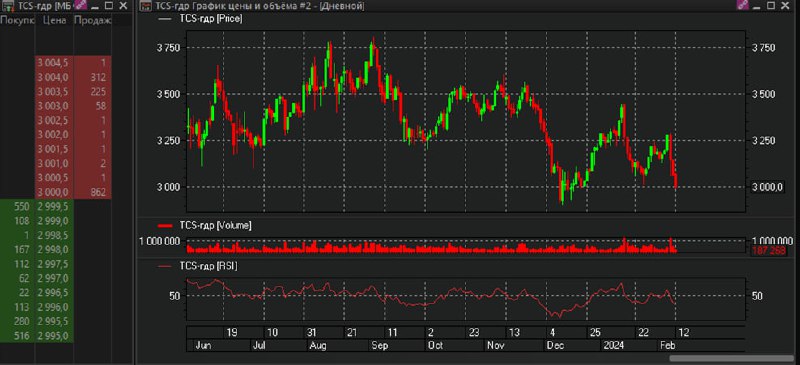The height and width of the screenshot is (365, 800).
Task: Maximize the TCS-гдр order book window
Action: (x=109, y=6)
